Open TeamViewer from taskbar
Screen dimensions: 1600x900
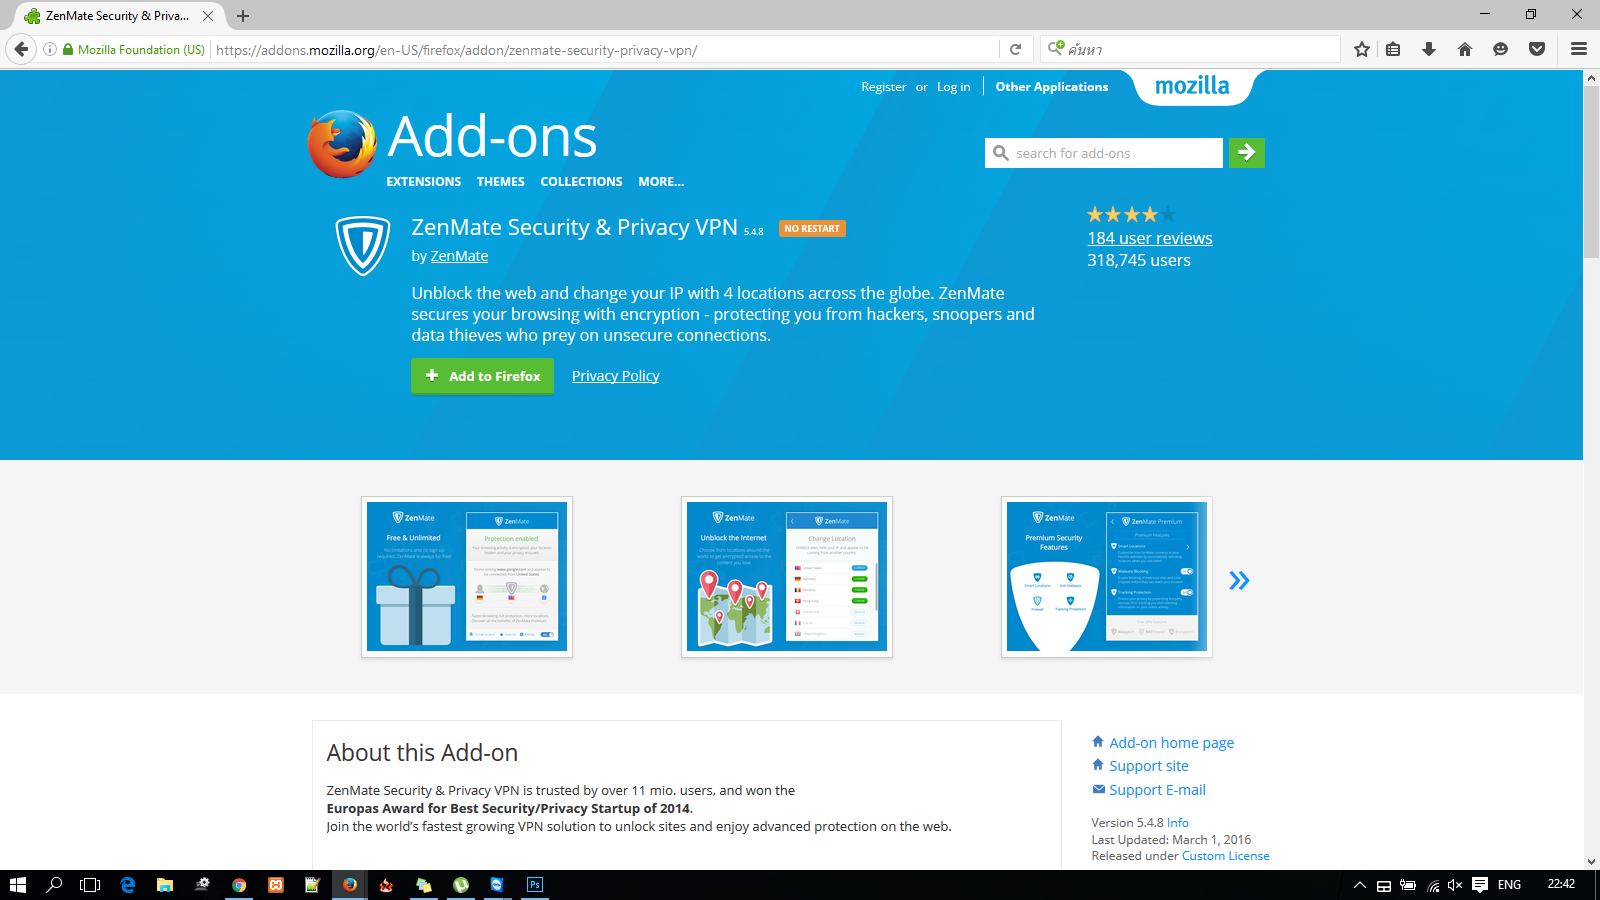[x=497, y=885]
